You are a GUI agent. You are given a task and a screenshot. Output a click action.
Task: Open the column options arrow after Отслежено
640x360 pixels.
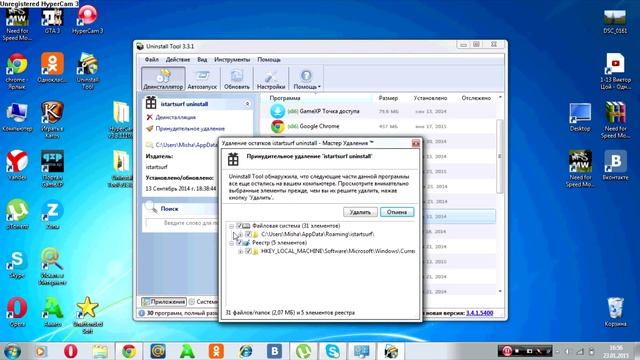500,98
